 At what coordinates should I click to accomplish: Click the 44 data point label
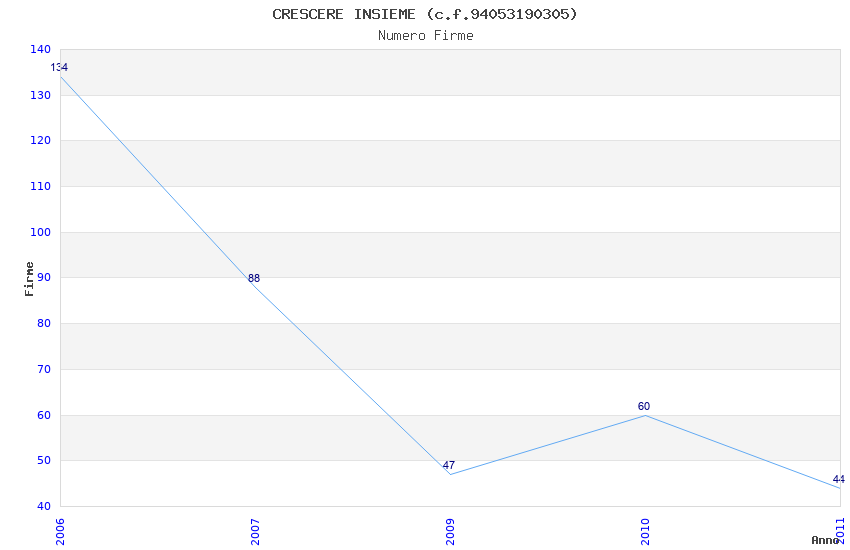point(838,479)
